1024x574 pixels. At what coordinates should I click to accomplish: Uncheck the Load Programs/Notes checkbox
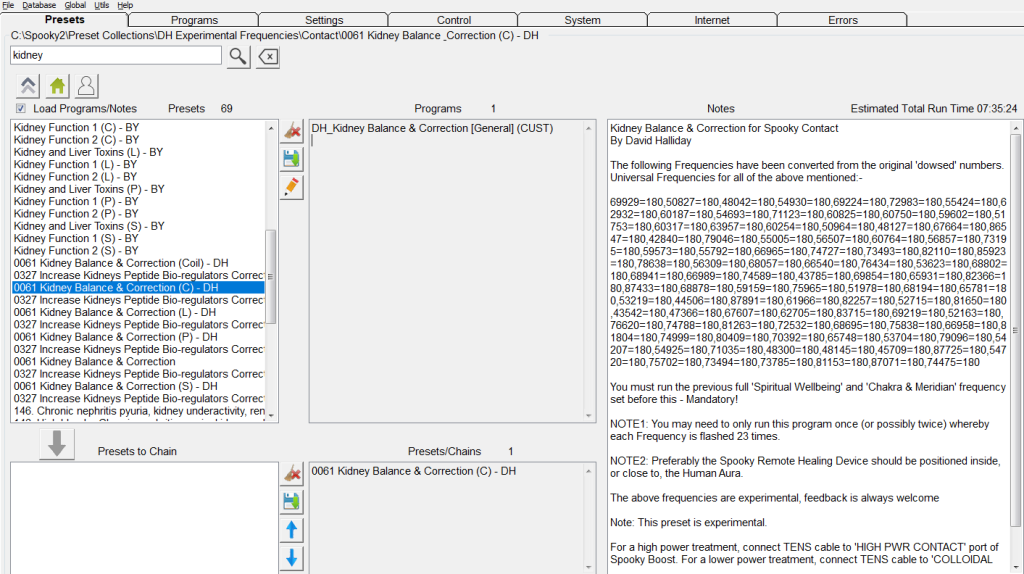point(21,108)
